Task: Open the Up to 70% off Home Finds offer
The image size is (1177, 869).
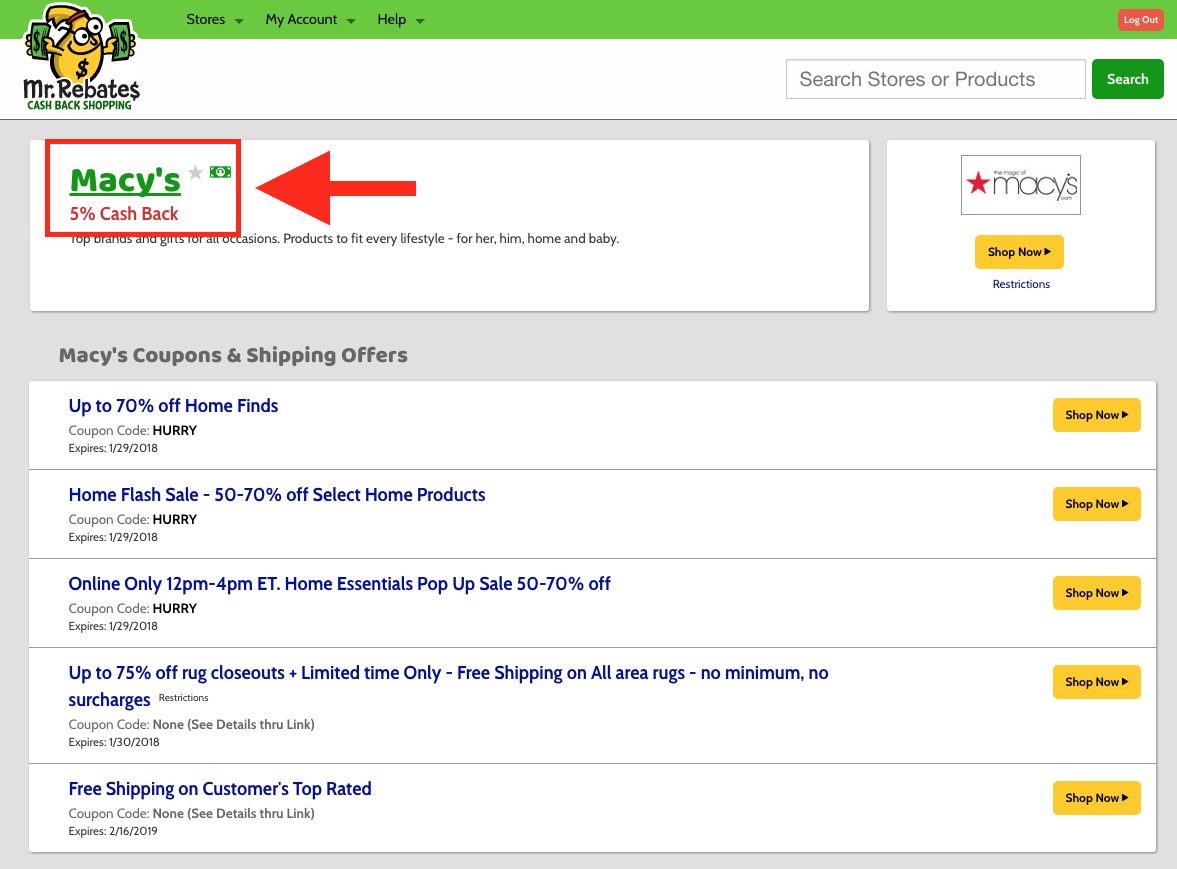Action: [x=173, y=406]
